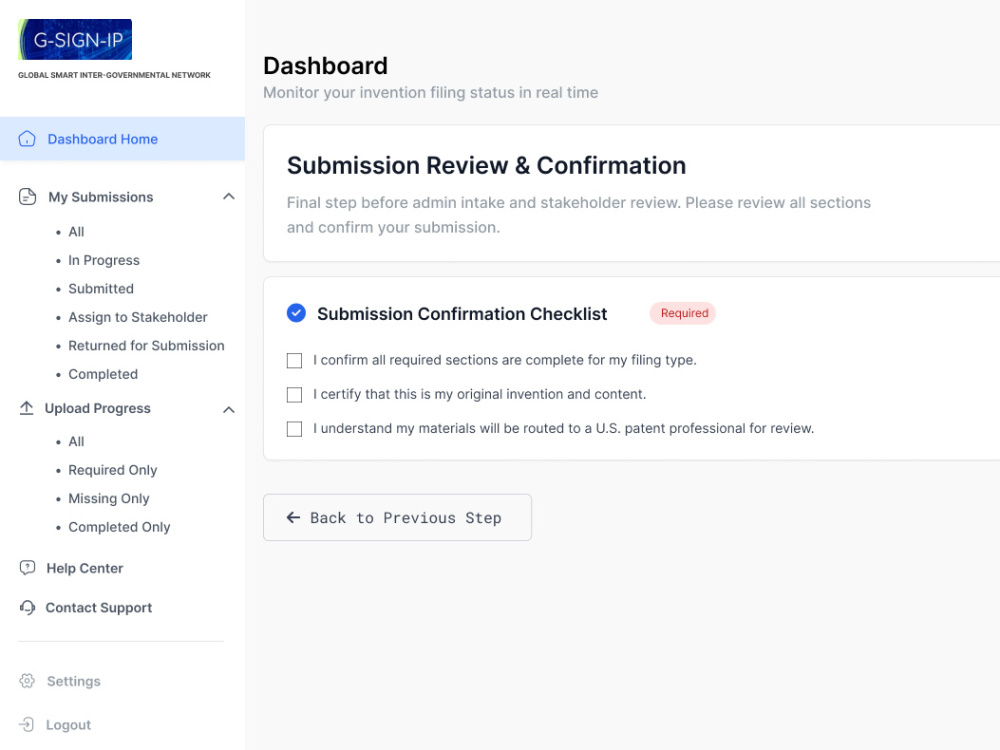Click 'Monitor your invention filing status' subtitle
Image resolution: width=1000 pixels, height=750 pixels.
[430, 92]
